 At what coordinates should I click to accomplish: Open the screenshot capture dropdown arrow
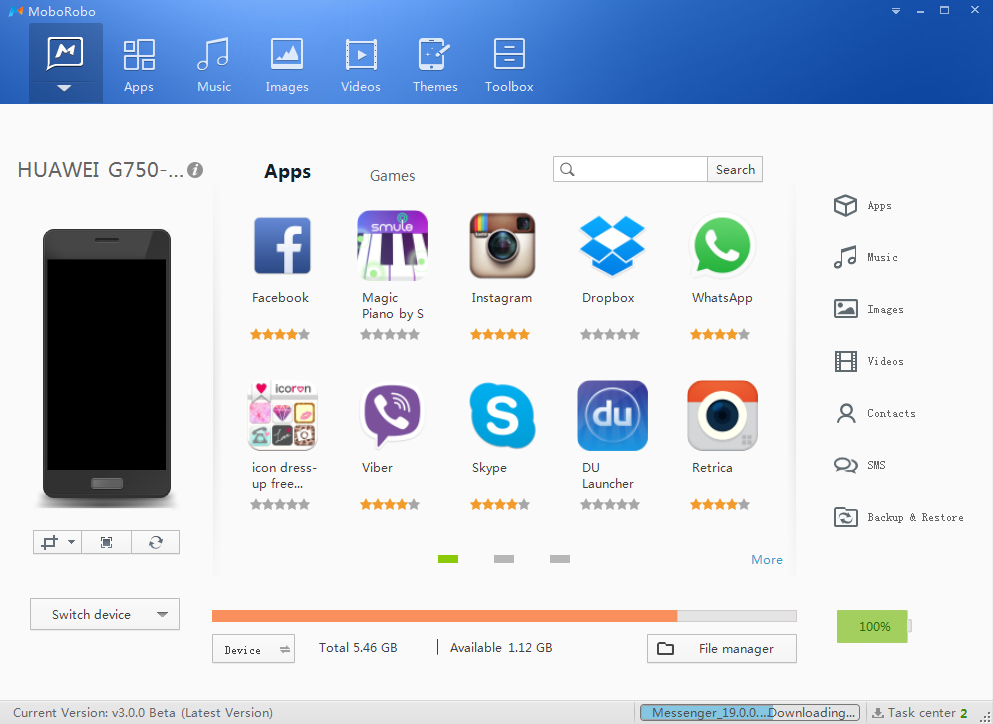(71, 542)
